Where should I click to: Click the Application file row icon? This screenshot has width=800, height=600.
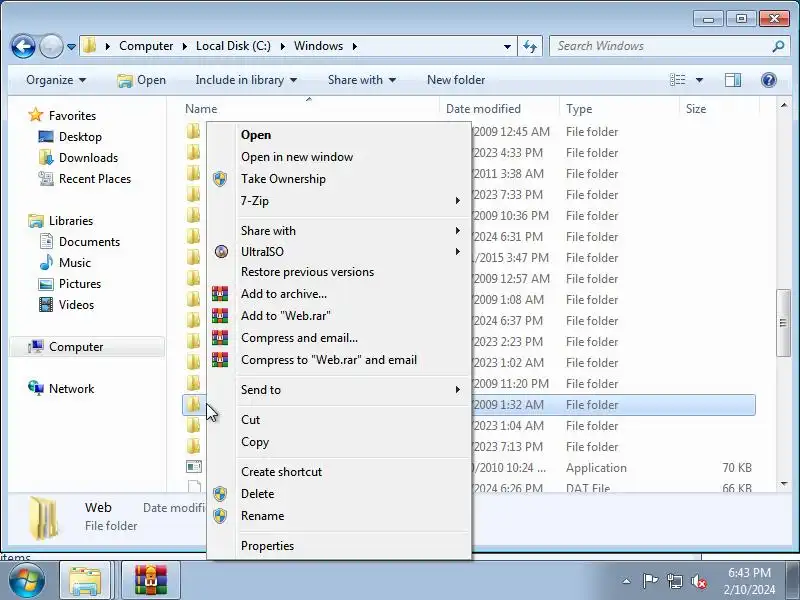click(x=194, y=467)
